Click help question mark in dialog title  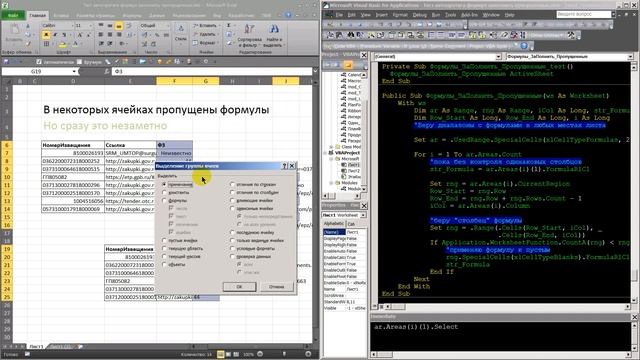pos(284,166)
